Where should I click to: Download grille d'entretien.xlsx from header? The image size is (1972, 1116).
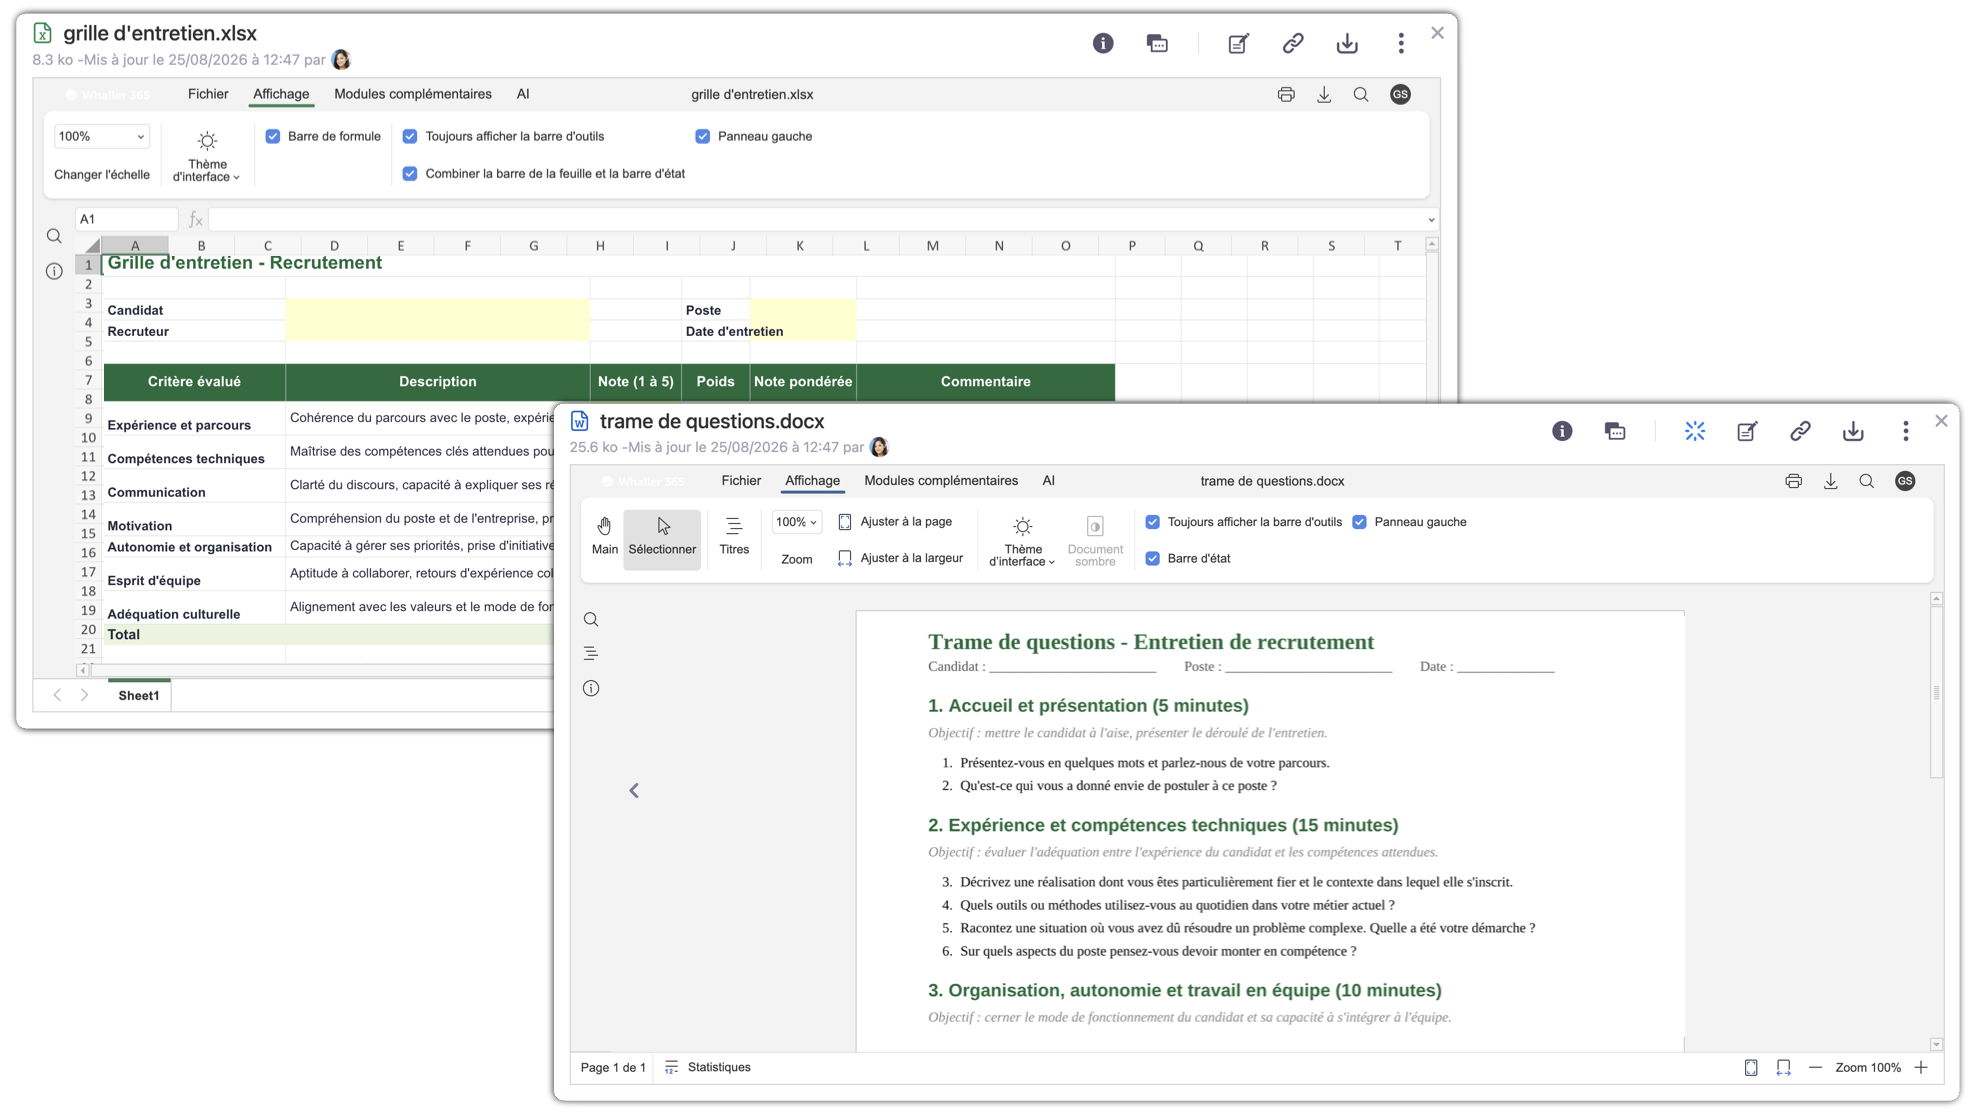coord(1347,43)
